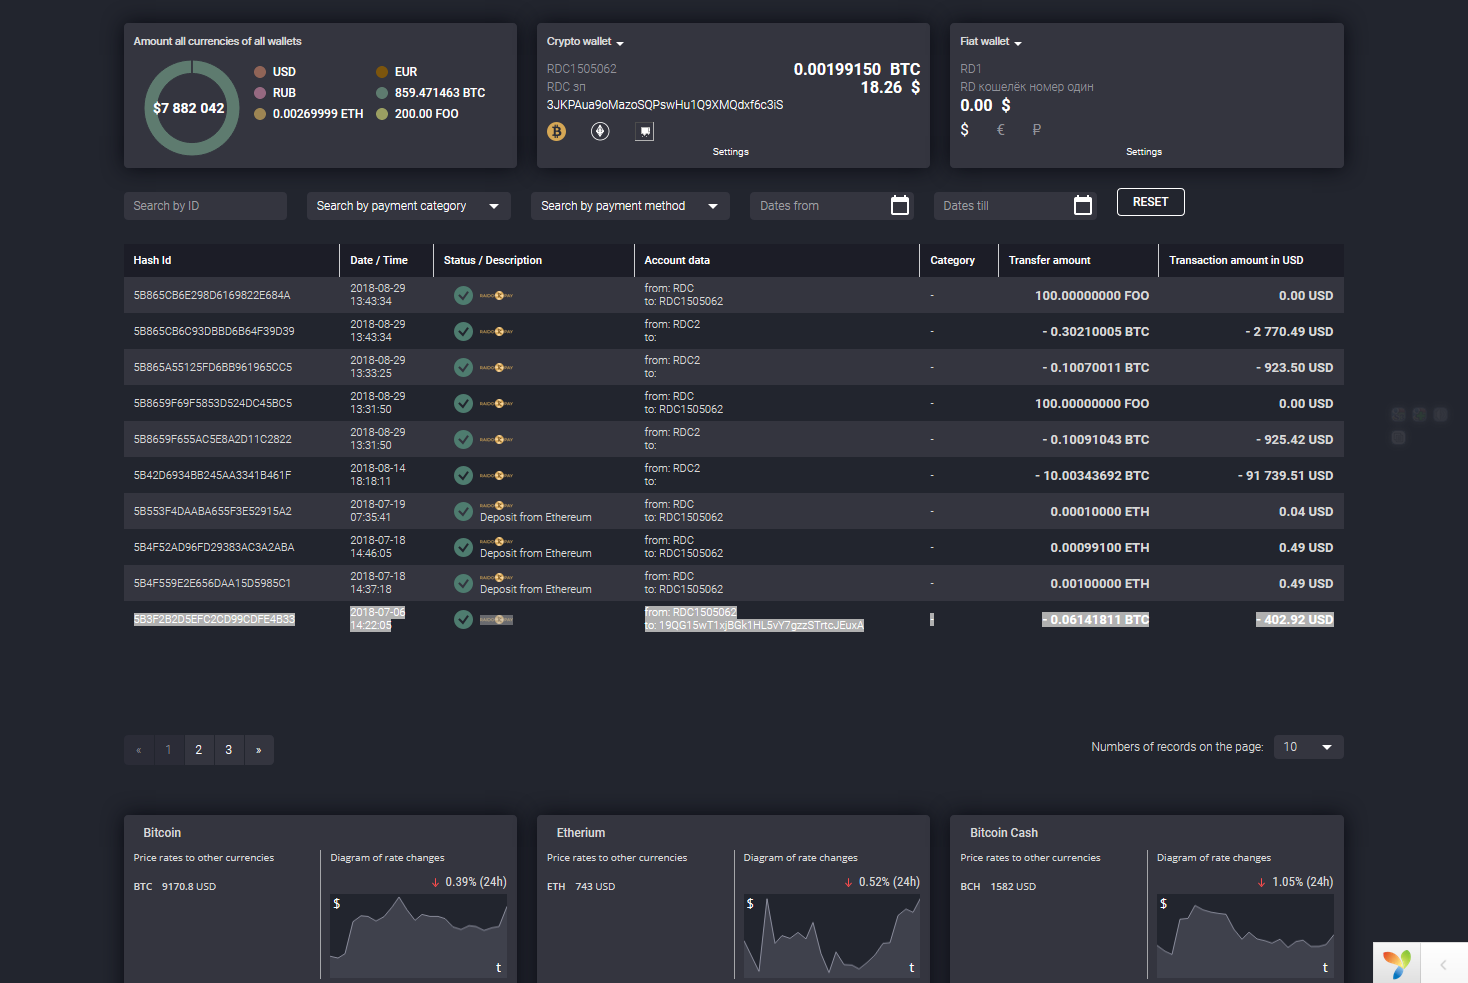Click status checkmark for hash 5B4F52AD96FD29383AC3A2ABA

[x=463, y=547]
